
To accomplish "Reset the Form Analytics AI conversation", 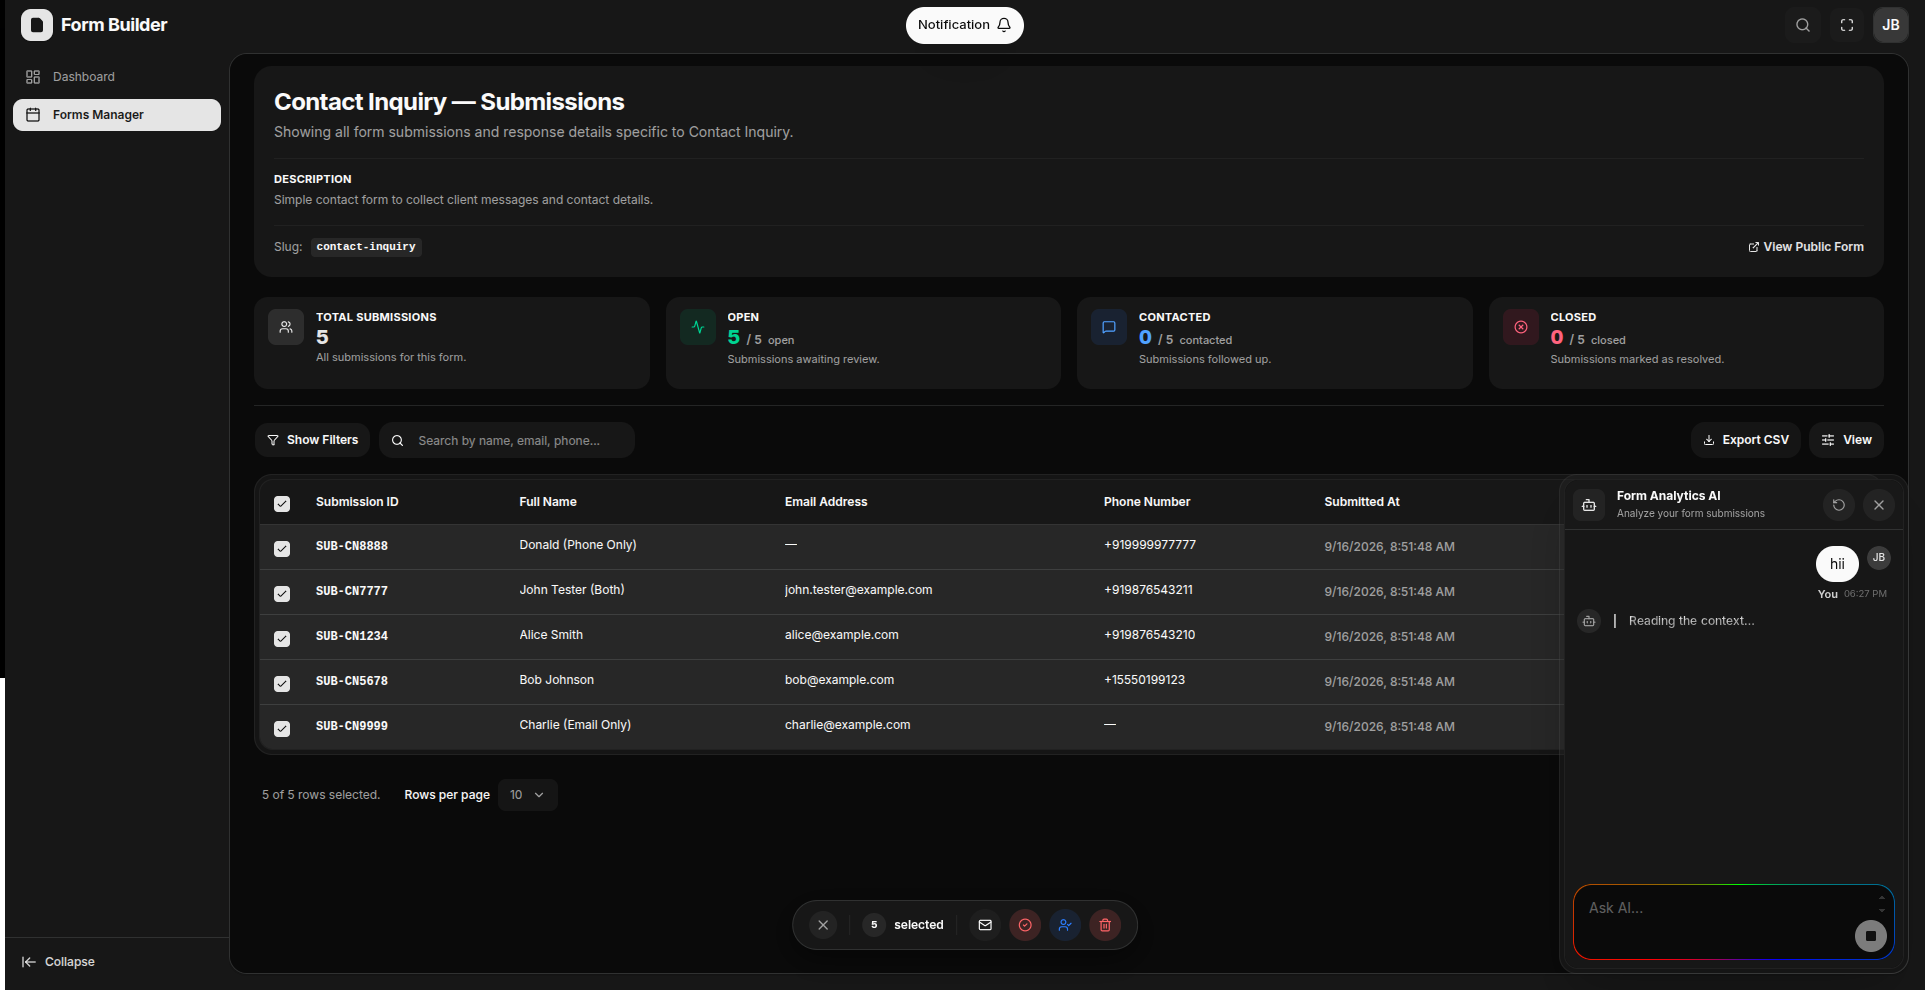I will click(1838, 505).
